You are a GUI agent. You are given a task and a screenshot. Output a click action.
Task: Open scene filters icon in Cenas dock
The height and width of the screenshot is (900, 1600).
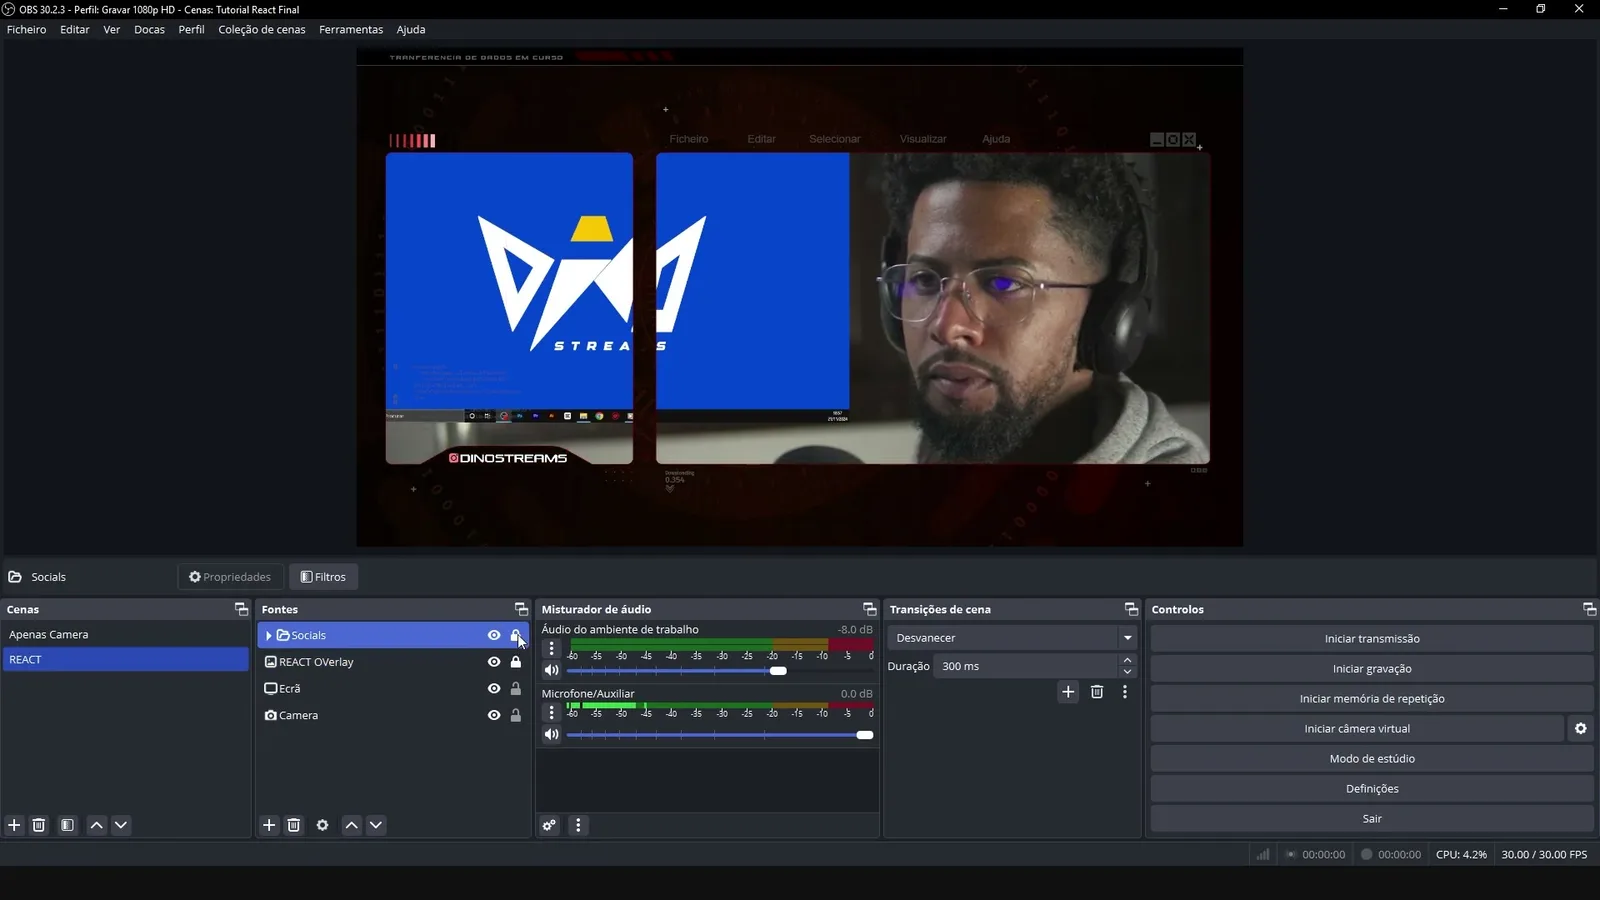(67, 825)
